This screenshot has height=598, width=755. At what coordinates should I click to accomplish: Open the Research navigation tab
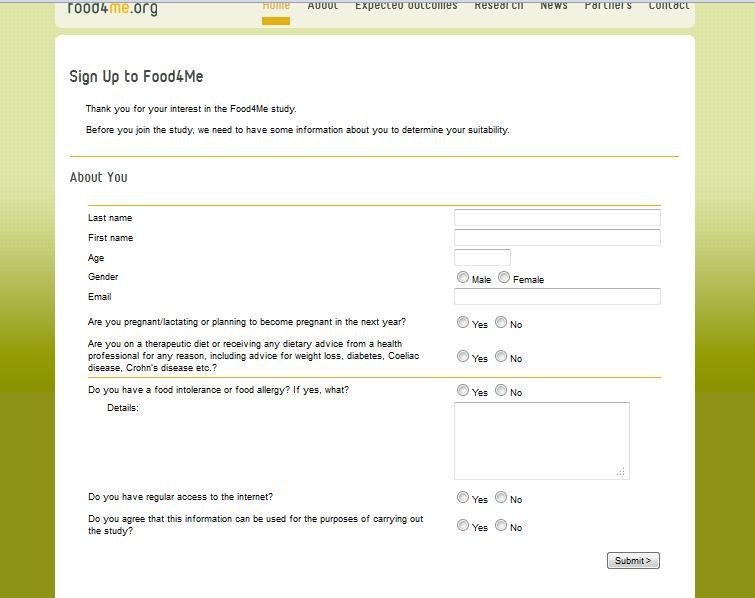[x=499, y=6]
